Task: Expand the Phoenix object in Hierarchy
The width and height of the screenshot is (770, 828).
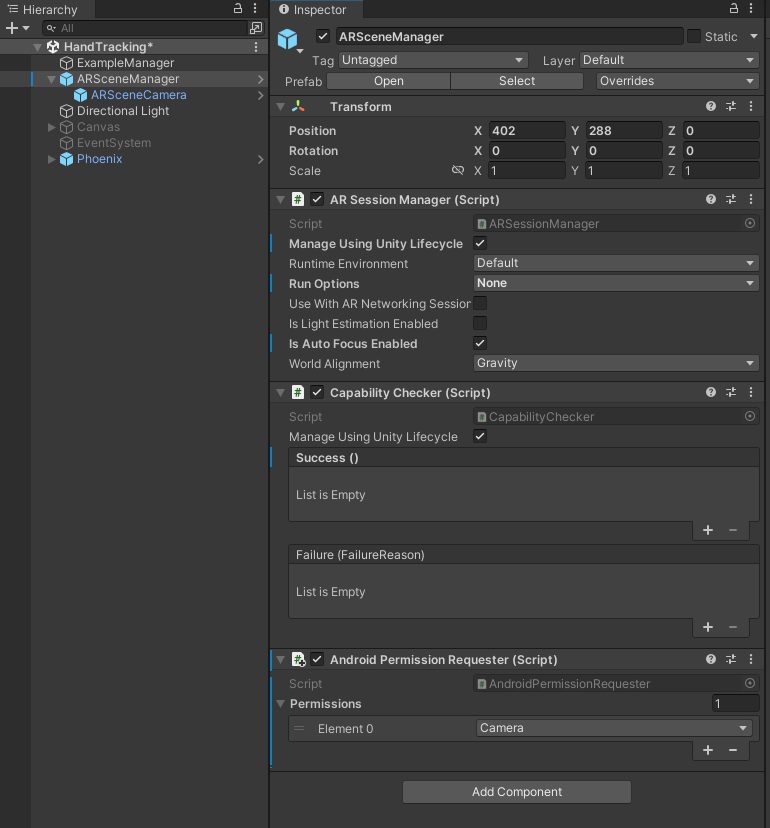Action: tap(51, 159)
